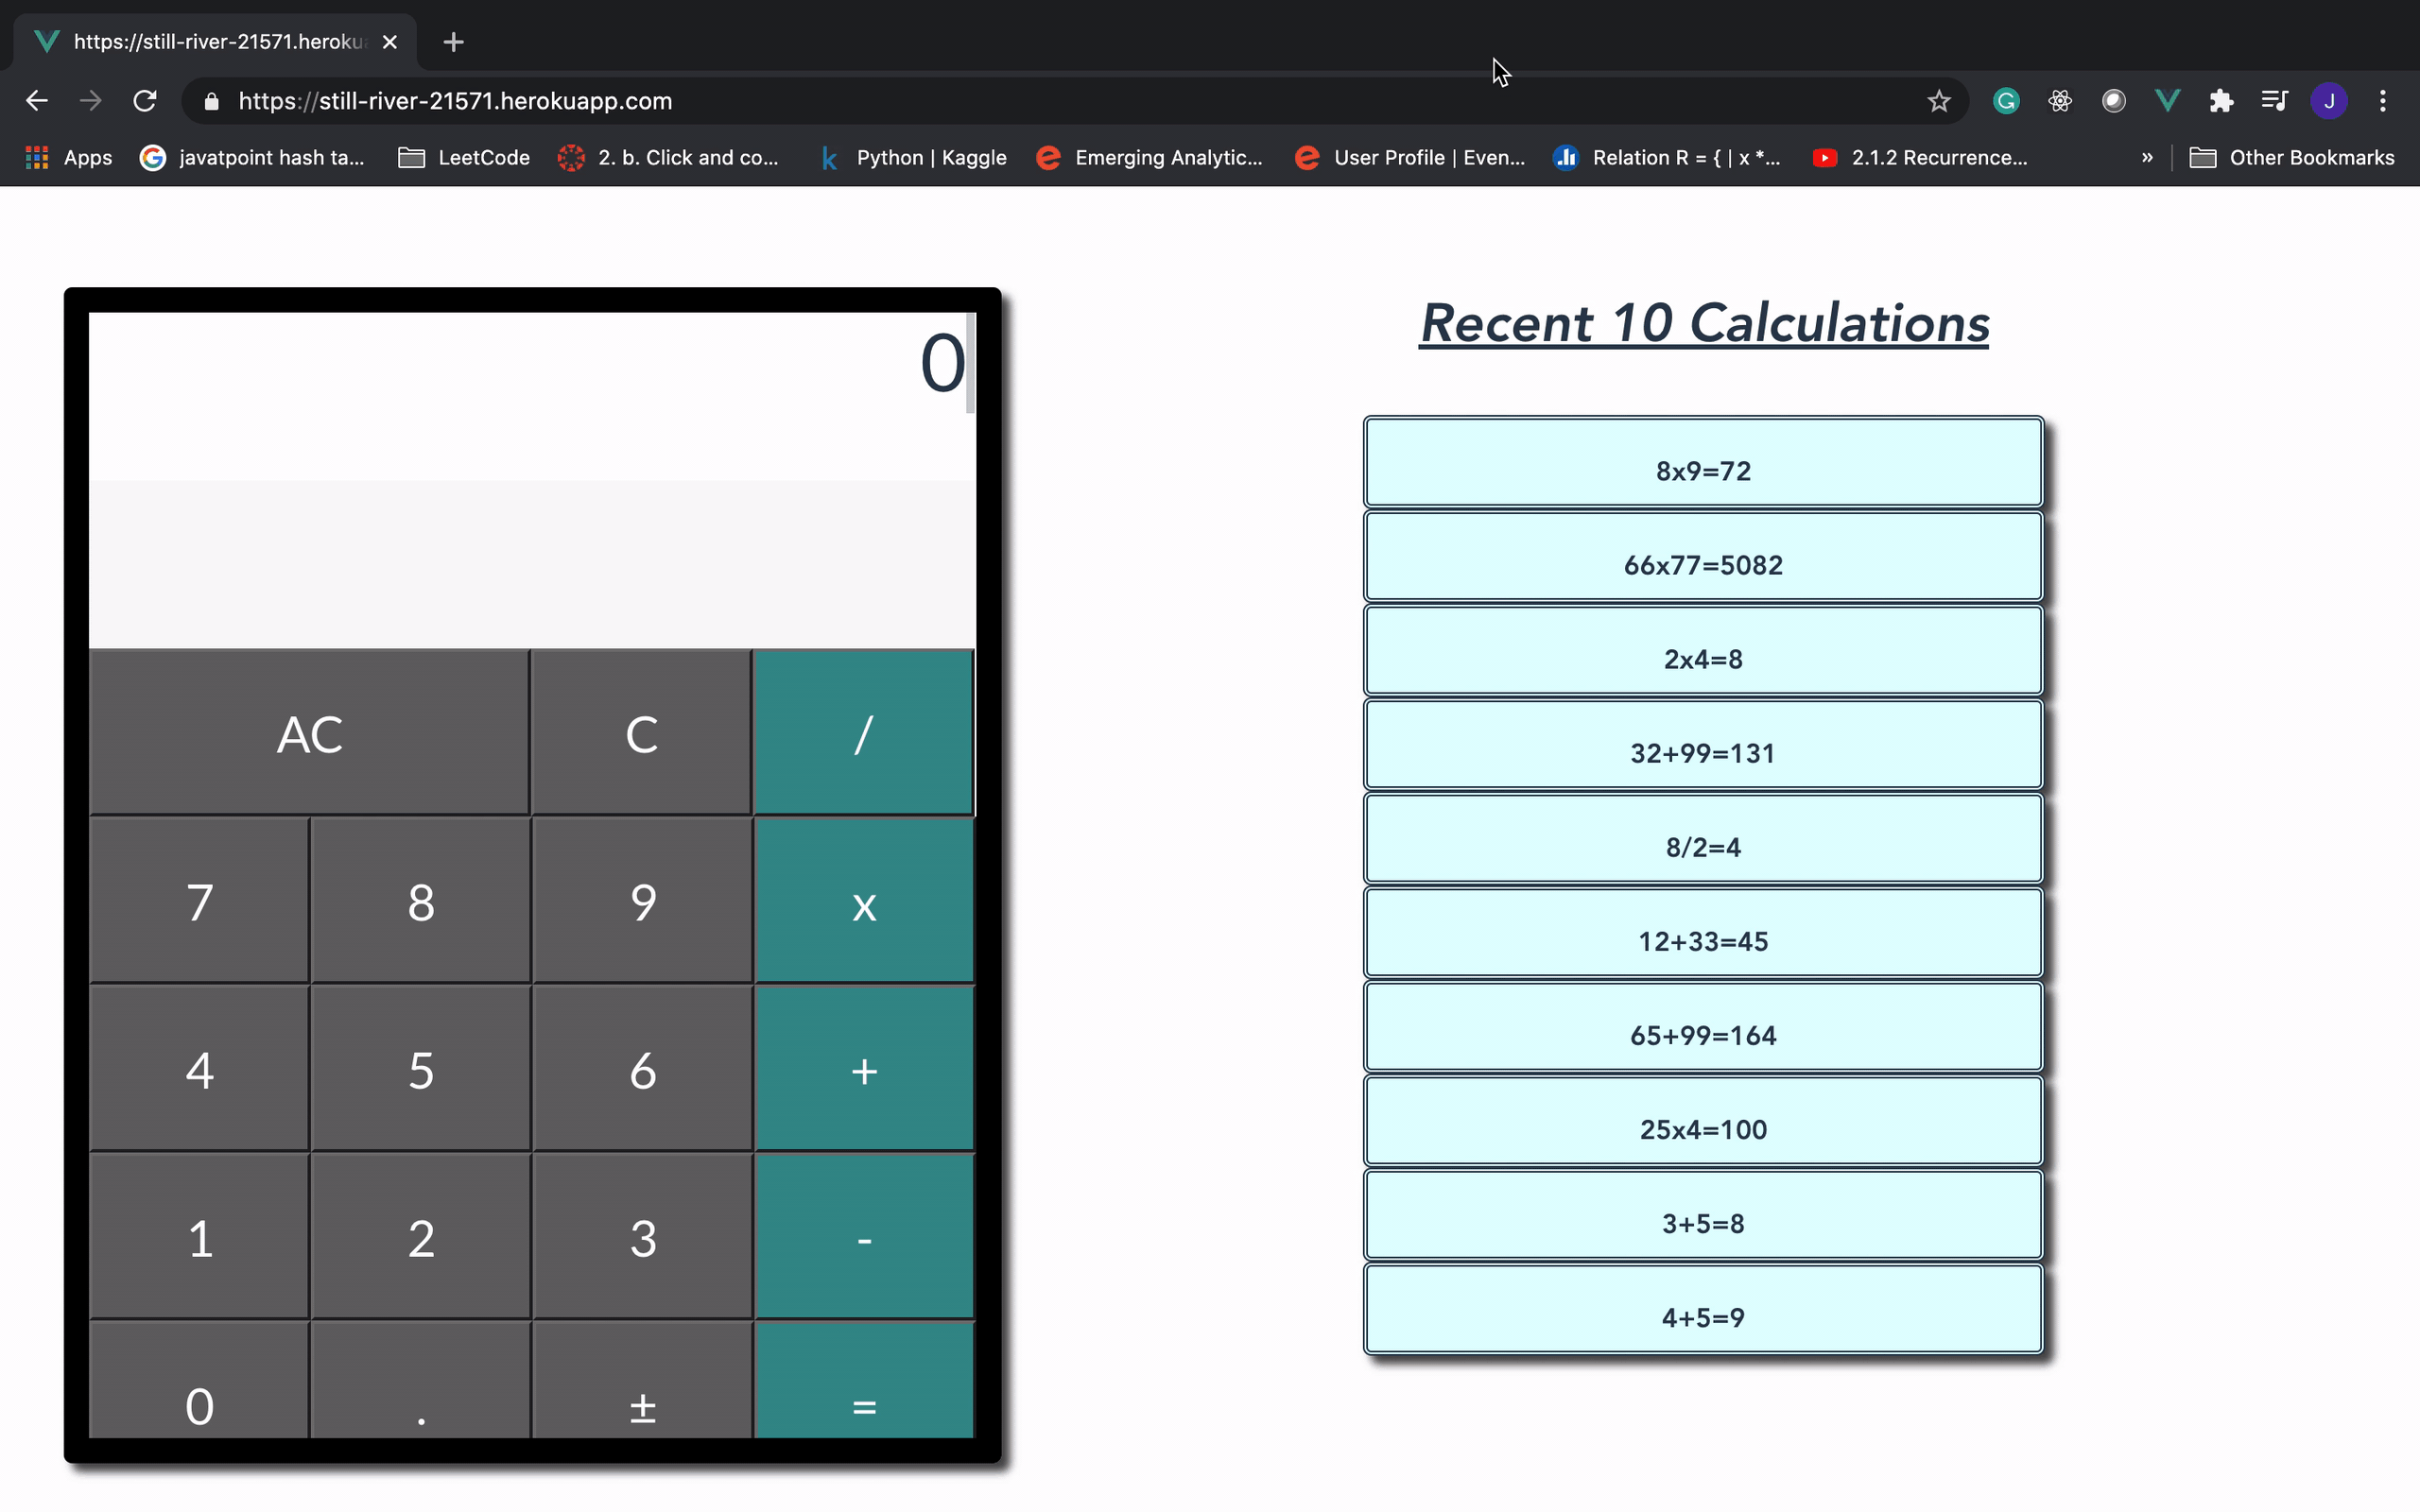The image size is (2420, 1512).
Task: Reload the page with refresh icon
Action: pyautogui.click(x=145, y=101)
